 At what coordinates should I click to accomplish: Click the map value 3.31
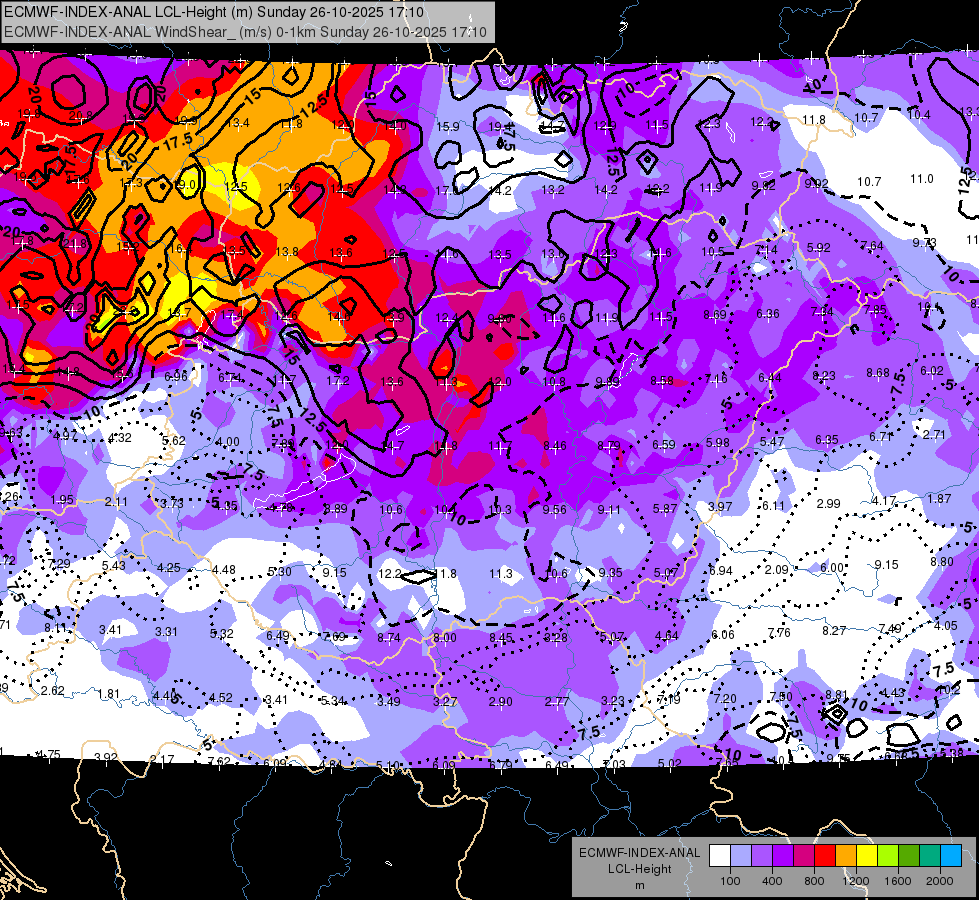165,631
